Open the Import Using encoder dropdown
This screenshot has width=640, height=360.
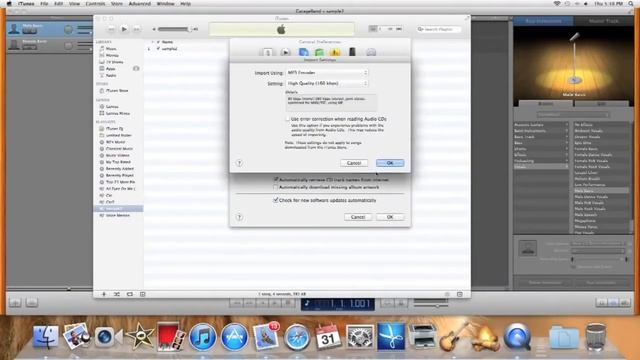(327, 73)
